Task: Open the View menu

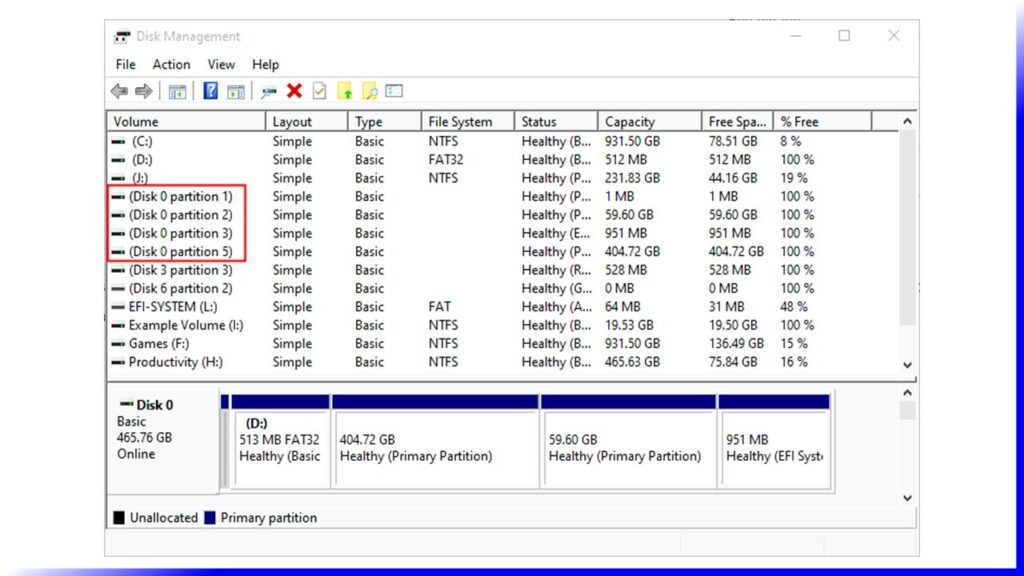Action: point(221,64)
